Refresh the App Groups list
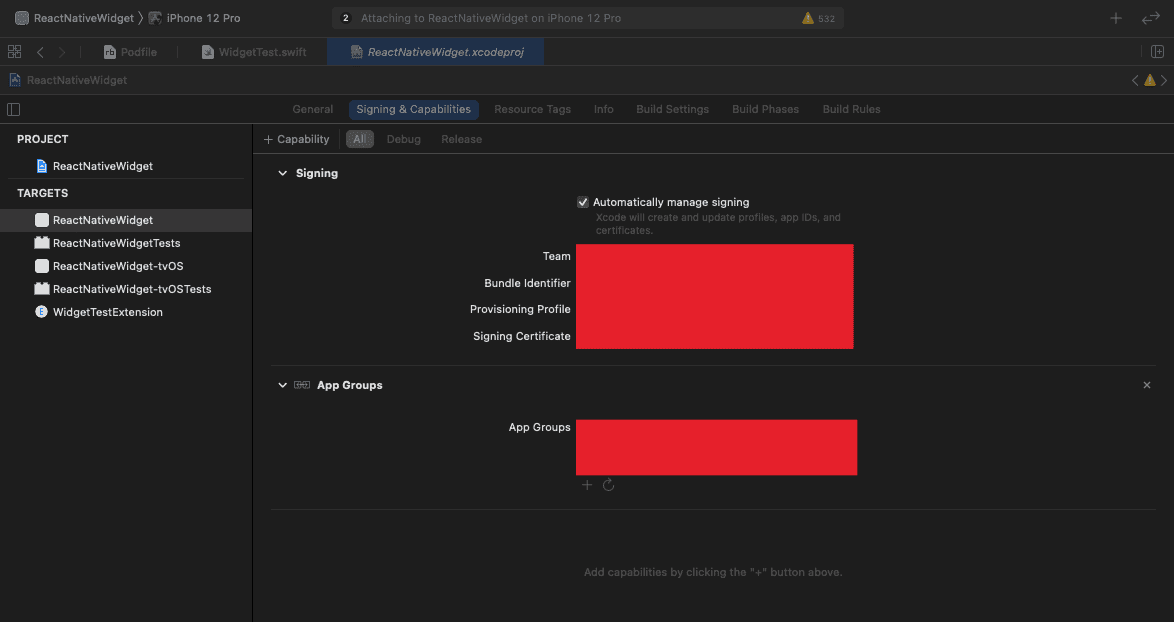 pos(608,485)
